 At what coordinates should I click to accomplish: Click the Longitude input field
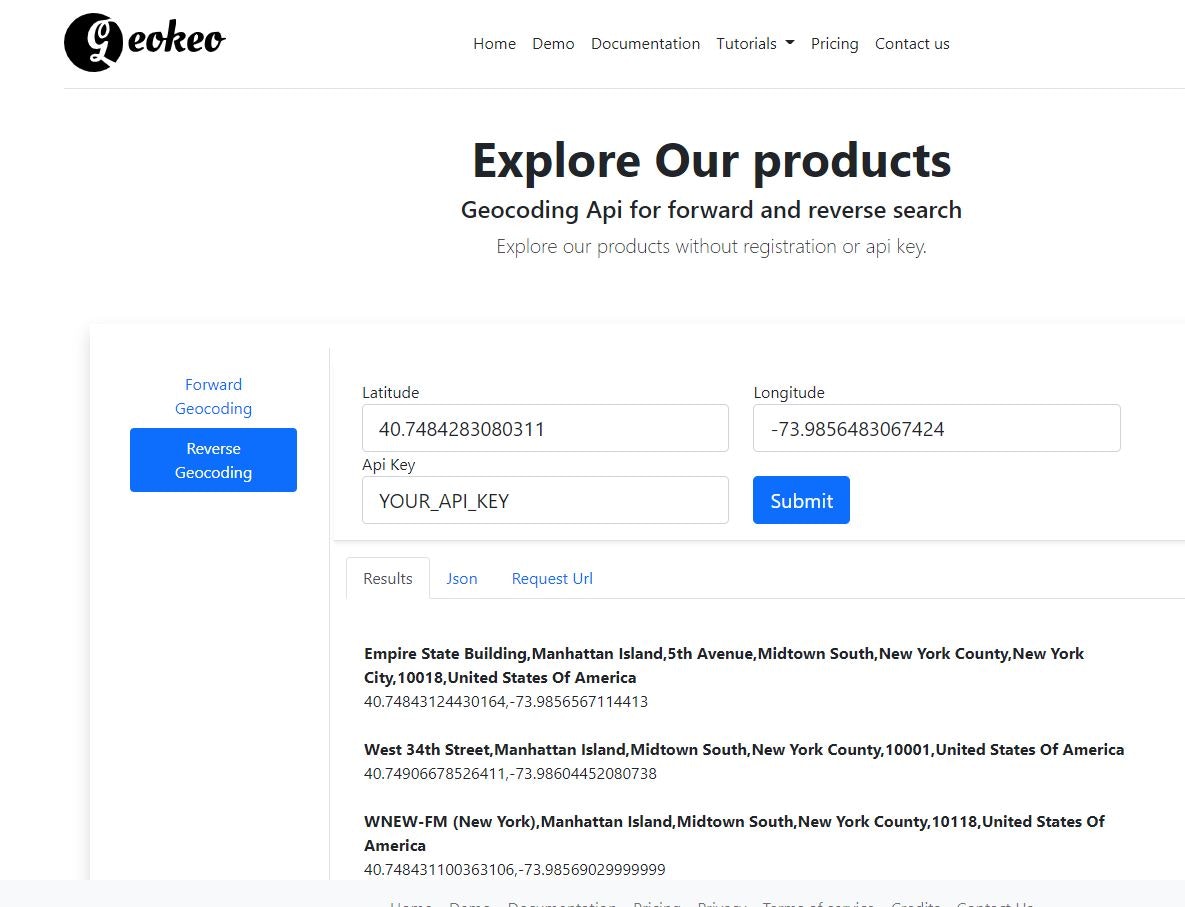936,428
